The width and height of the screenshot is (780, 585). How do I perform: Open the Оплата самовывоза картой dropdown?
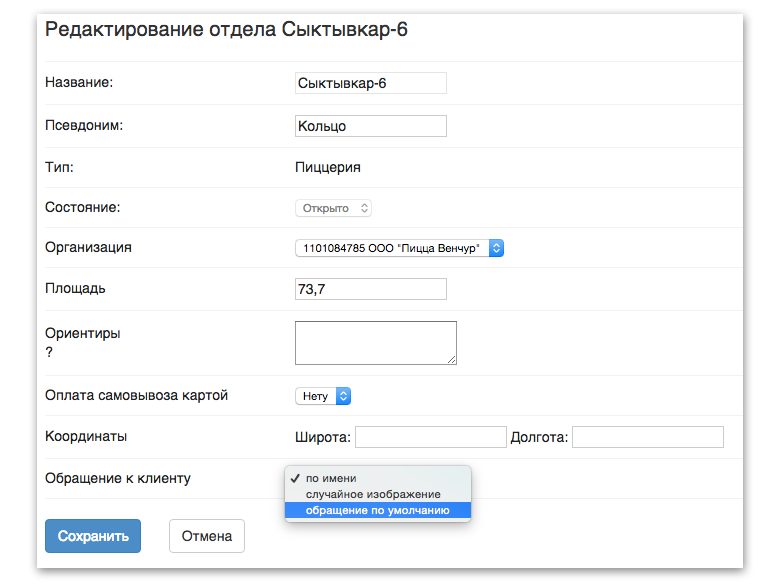pos(323,396)
